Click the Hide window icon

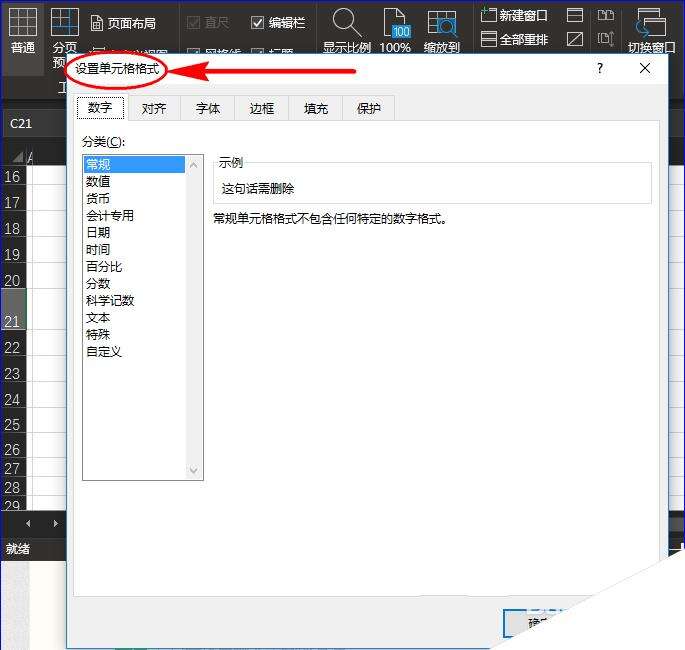[575, 39]
